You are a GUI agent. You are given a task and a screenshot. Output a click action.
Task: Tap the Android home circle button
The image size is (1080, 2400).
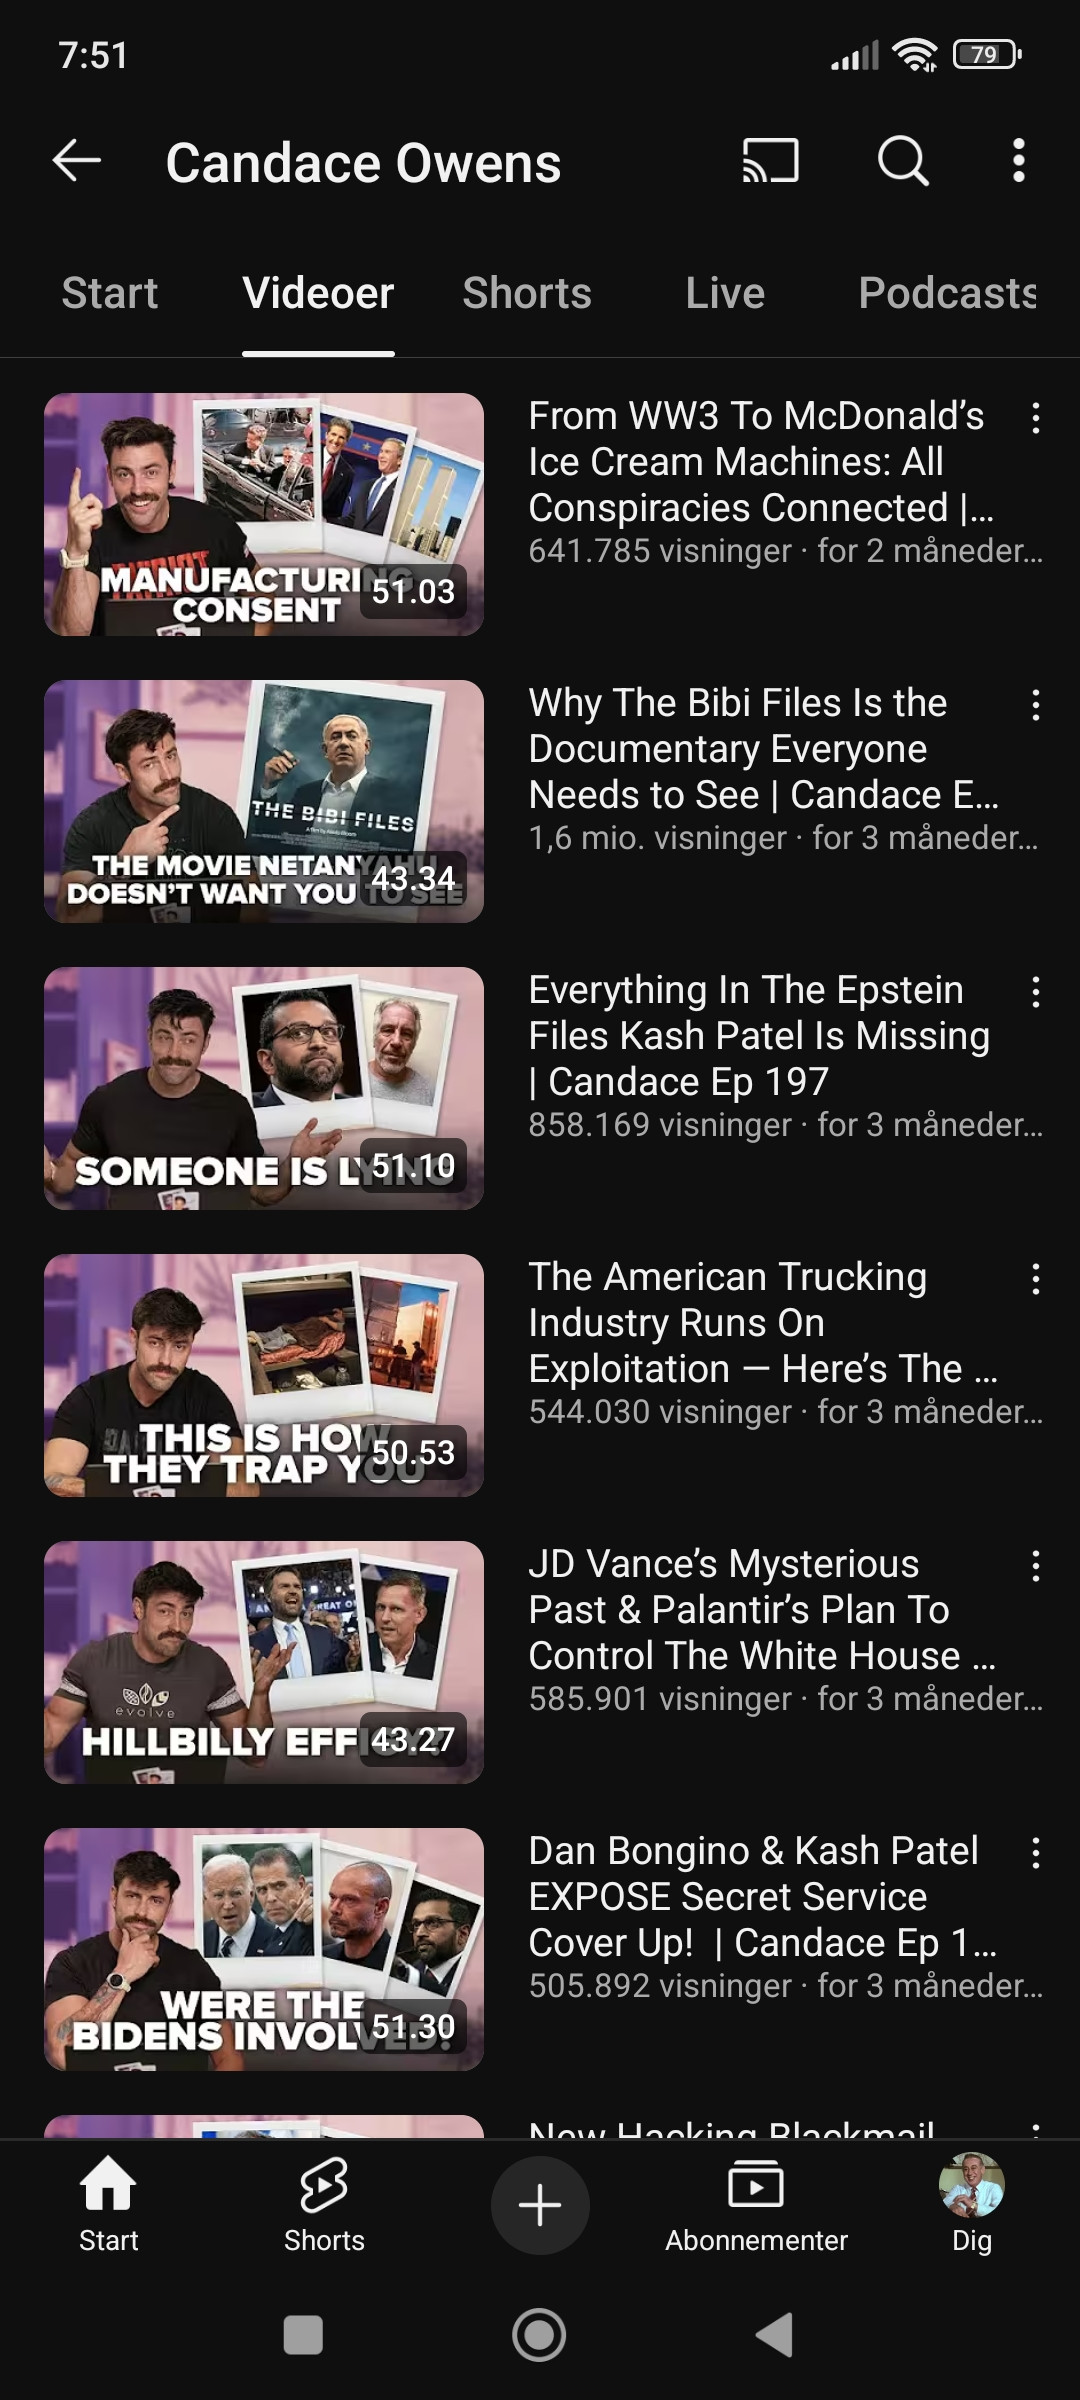[x=539, y=2335]
